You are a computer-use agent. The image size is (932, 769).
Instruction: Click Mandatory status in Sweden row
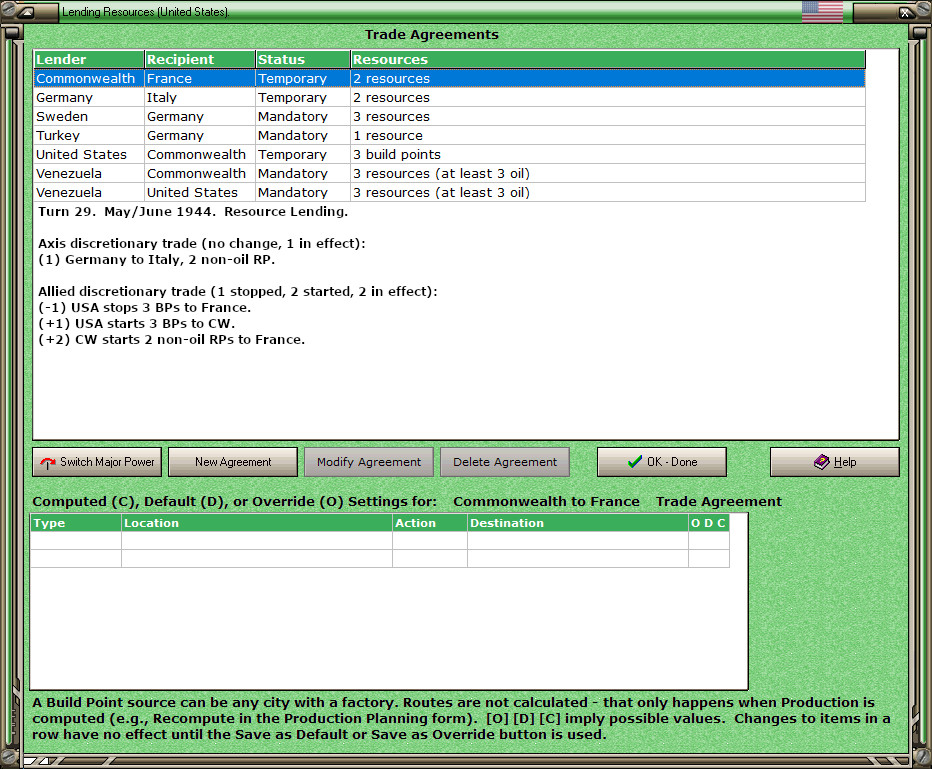click(x=303, y=116)
